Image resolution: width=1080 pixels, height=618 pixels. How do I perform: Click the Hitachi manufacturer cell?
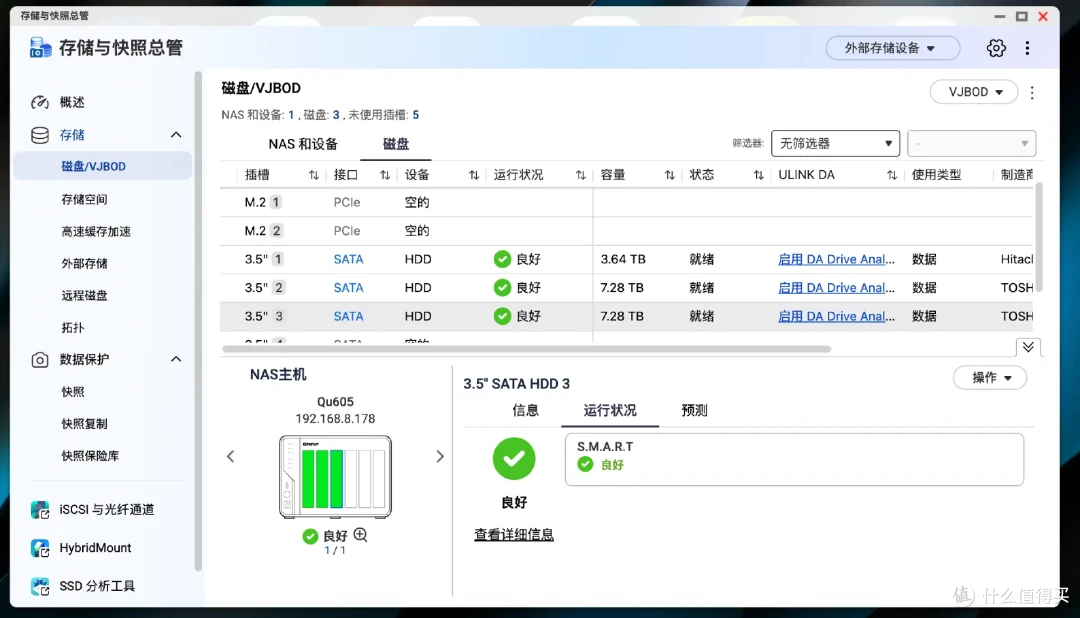coord(1017,260)
